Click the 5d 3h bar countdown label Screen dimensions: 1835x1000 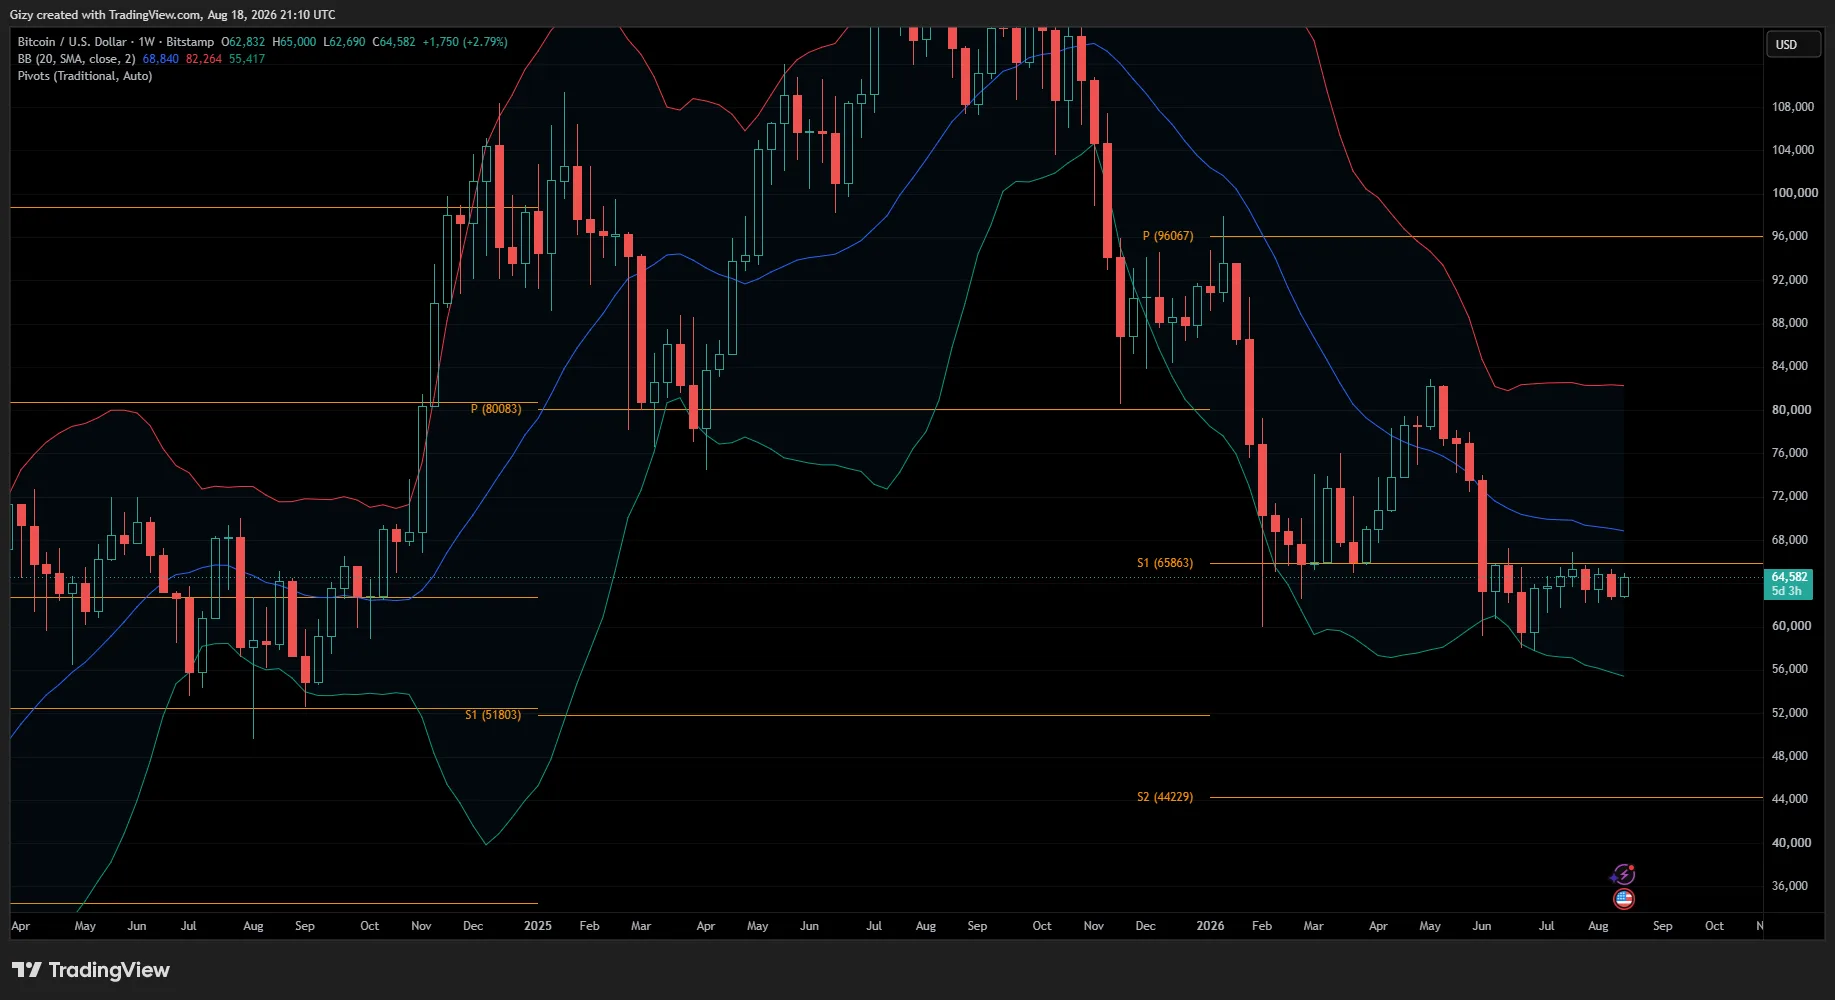coord(1786,591)
